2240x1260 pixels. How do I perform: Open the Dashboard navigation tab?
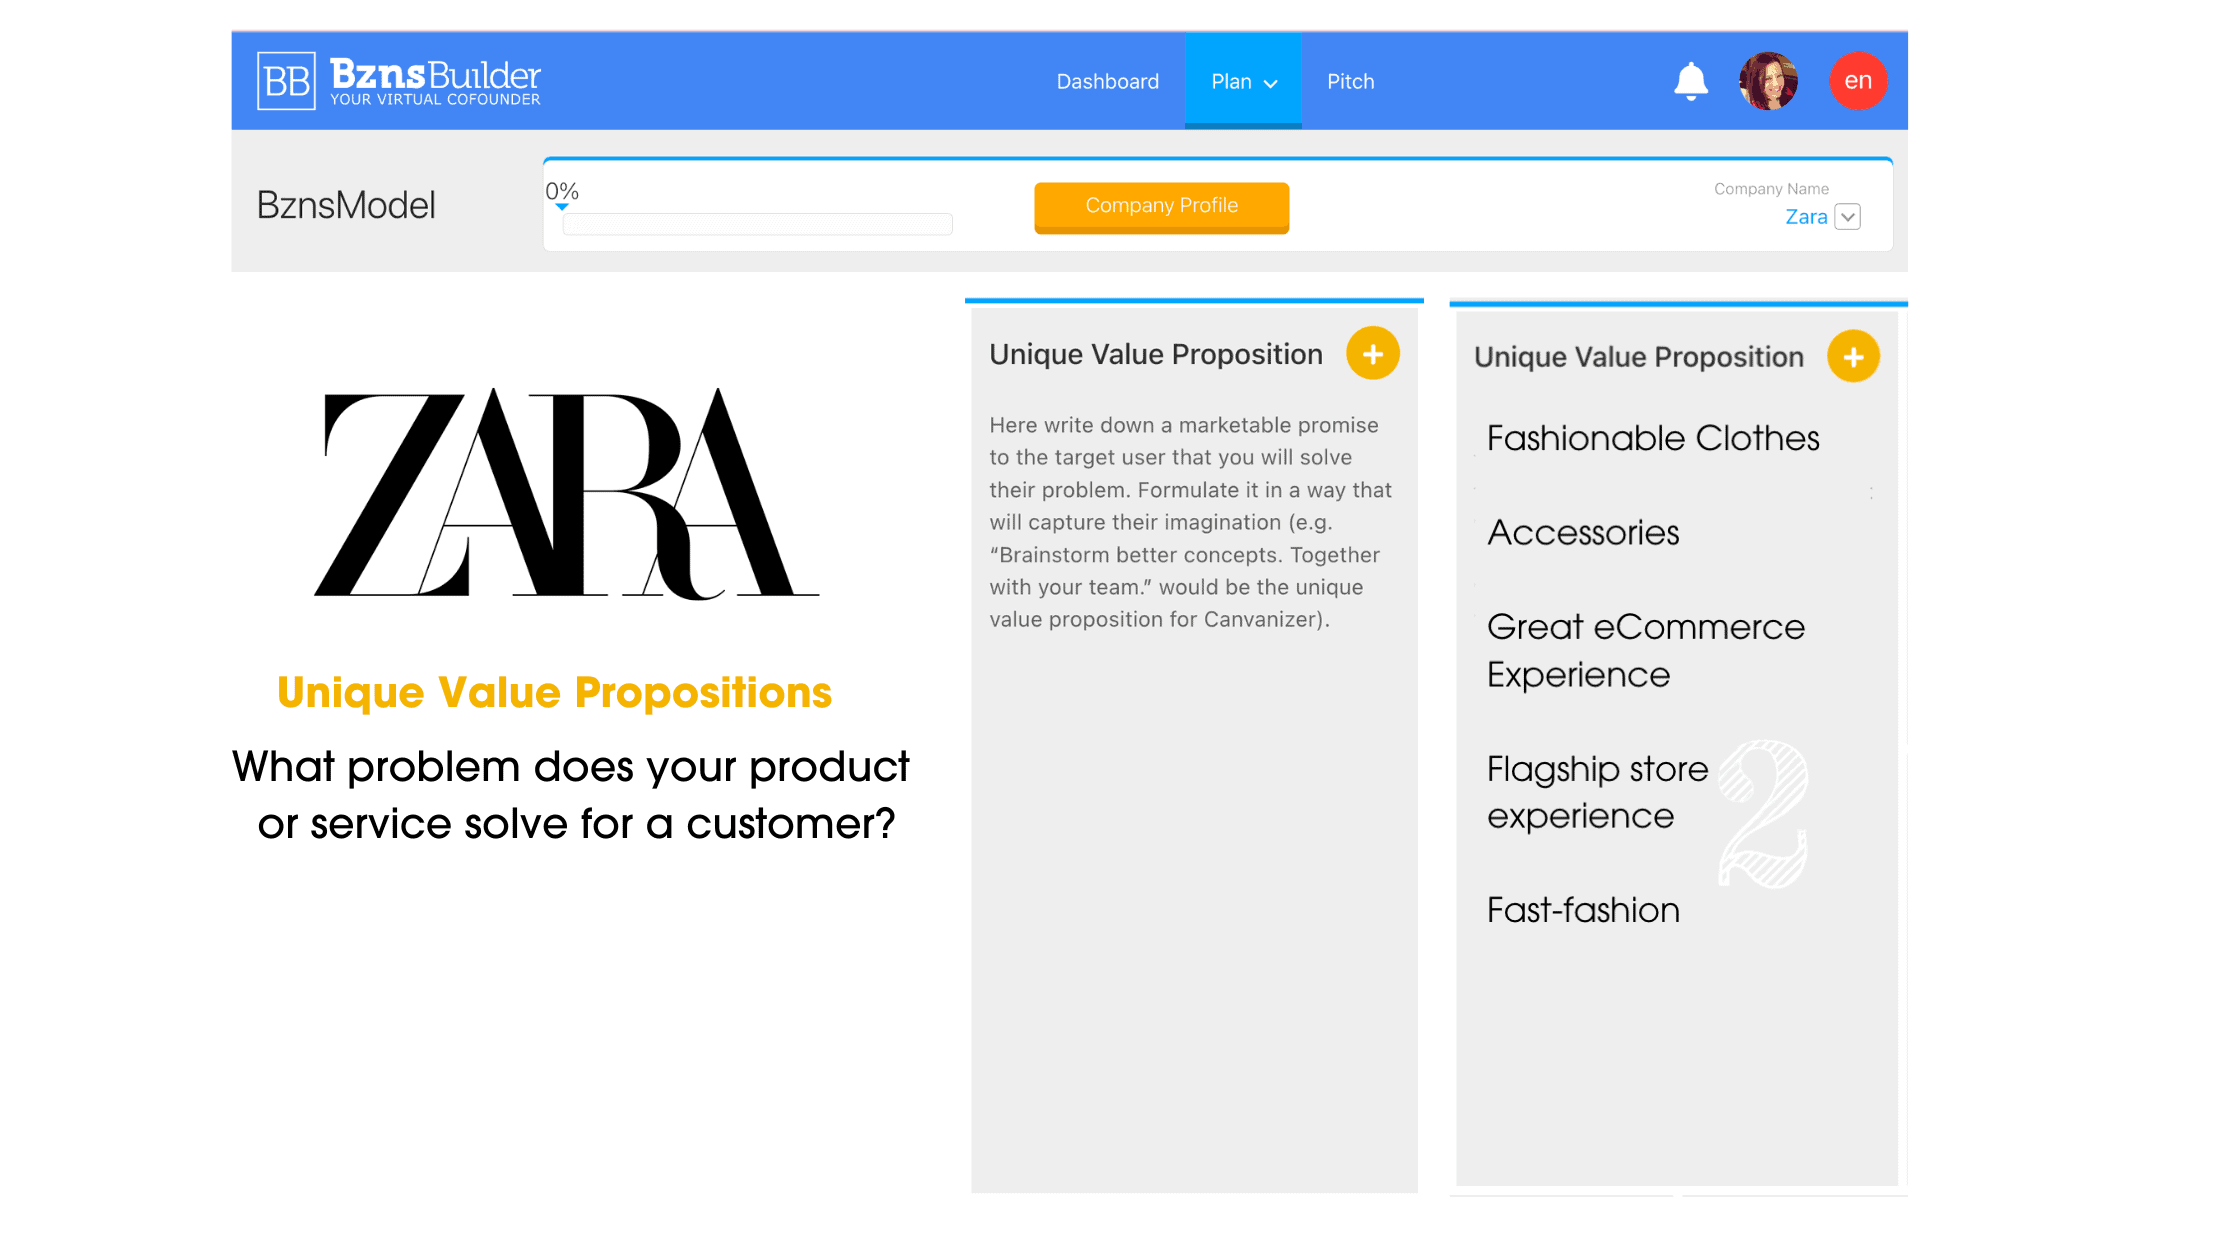coord(1106,82)
